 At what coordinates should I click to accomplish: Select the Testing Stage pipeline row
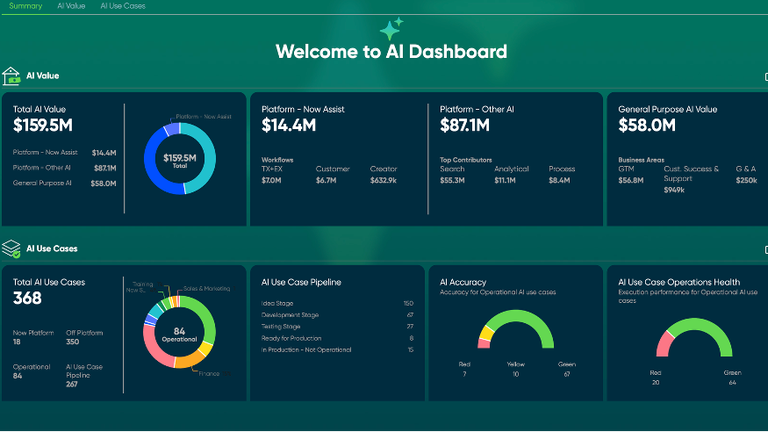tap(337, 327)
